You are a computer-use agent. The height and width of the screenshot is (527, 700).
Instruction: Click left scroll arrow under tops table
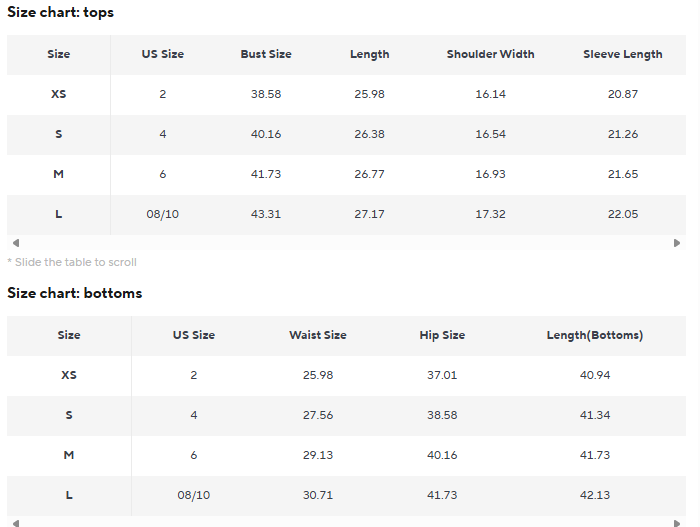click(x=15, y=243)
